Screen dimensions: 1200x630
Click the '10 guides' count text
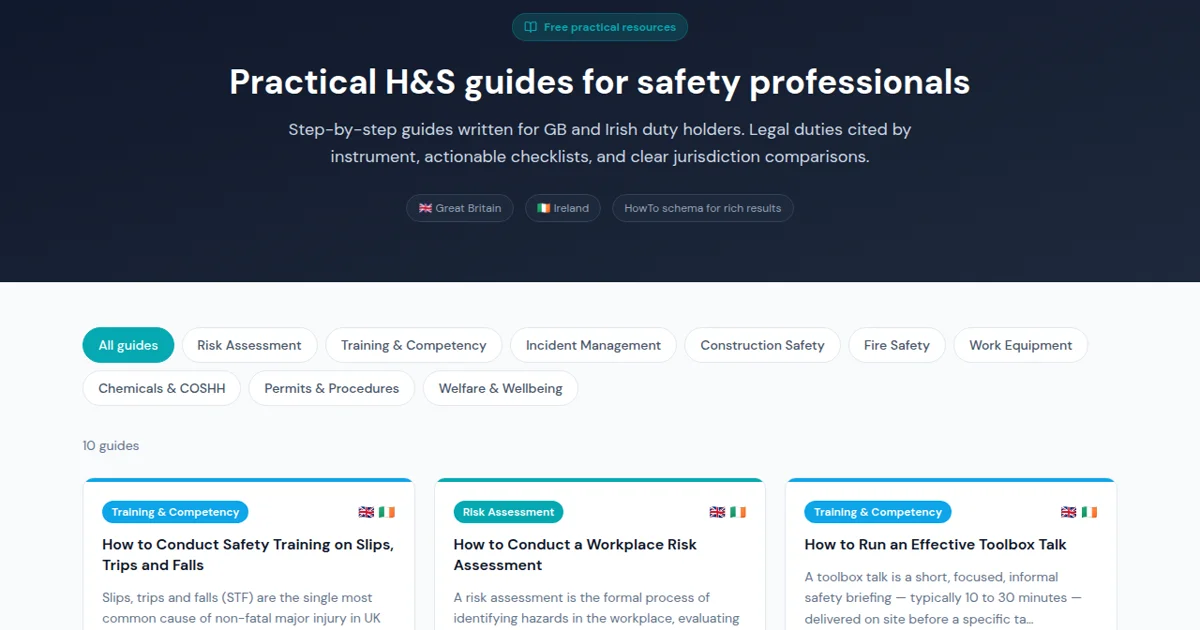(x=111, y=446)
